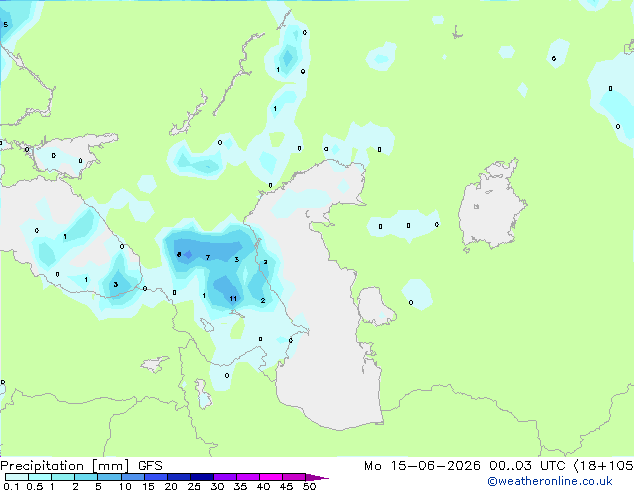Viewport: 634px width, 490px height.
Task: Click the legend scale label '0.5'
Action: pyautogui.click(x=35, y=486)
